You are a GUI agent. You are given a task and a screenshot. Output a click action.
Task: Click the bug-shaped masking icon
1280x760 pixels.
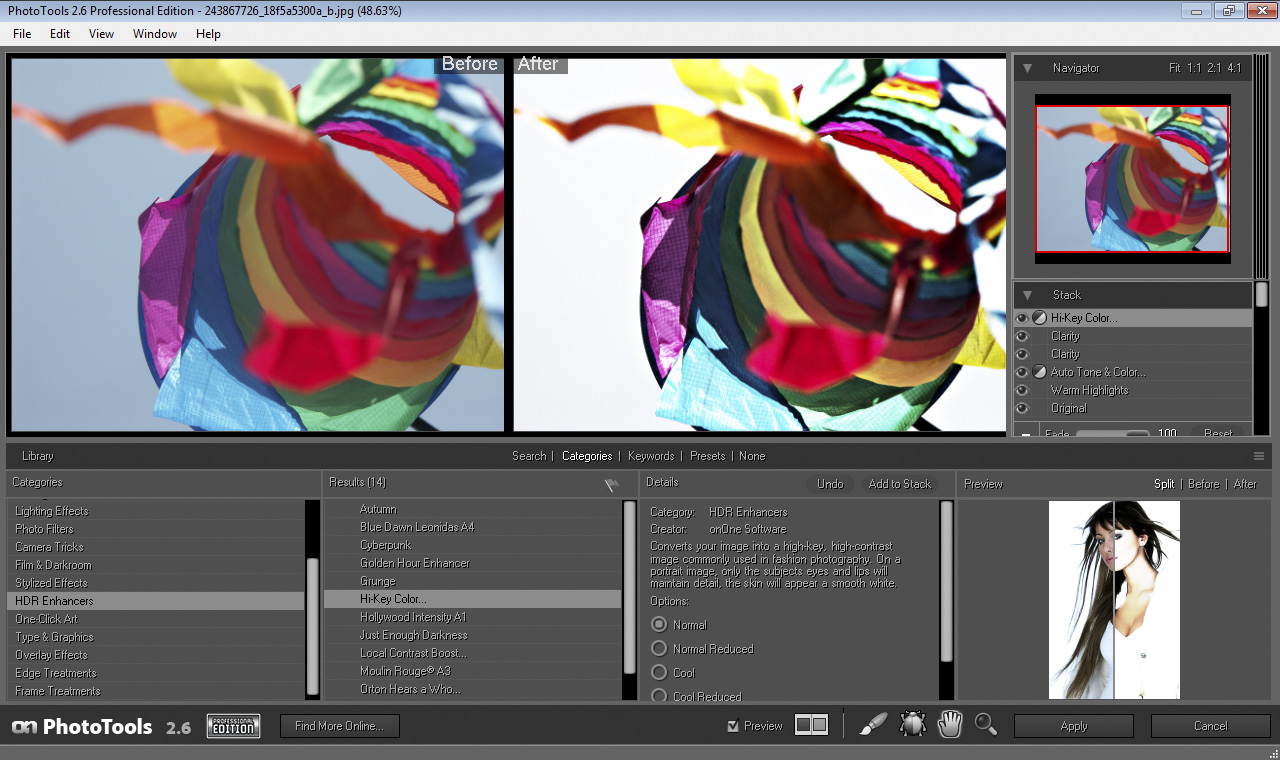912,725
